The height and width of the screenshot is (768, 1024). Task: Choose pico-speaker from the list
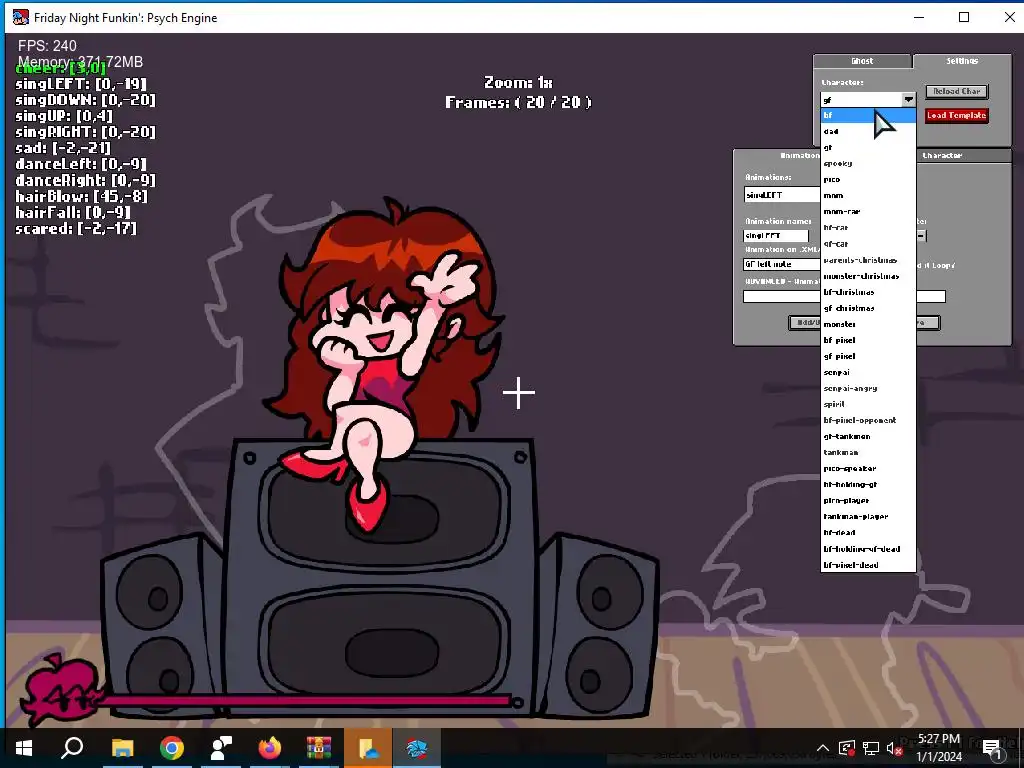tap(868, 468)
